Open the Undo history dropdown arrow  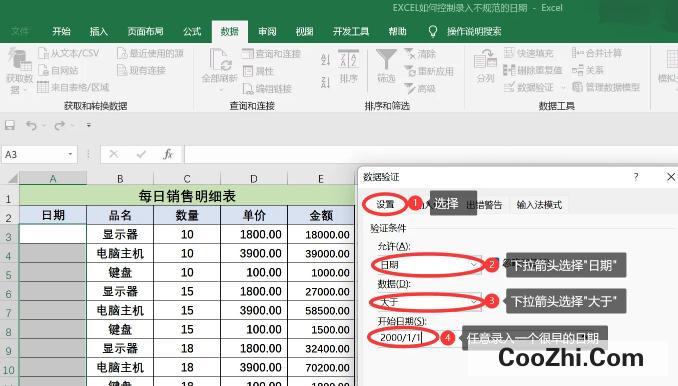(x=44, y=125)
